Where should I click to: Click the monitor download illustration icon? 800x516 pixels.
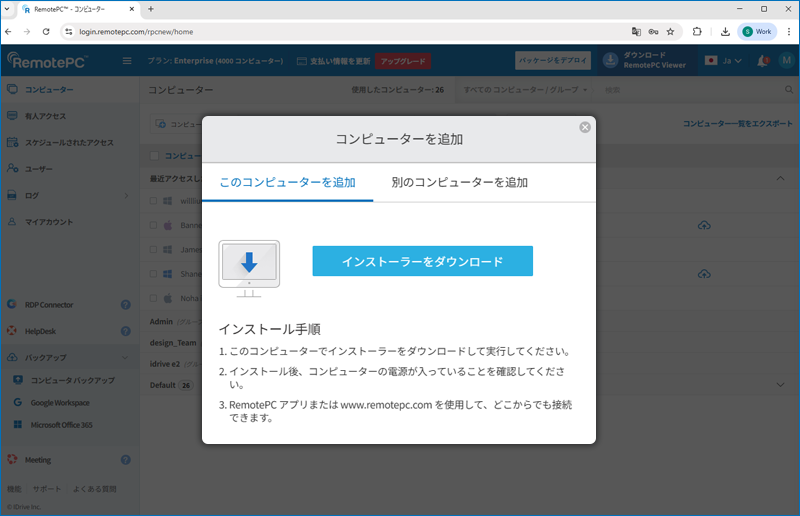pyautogui.click(x=249, y=268)
